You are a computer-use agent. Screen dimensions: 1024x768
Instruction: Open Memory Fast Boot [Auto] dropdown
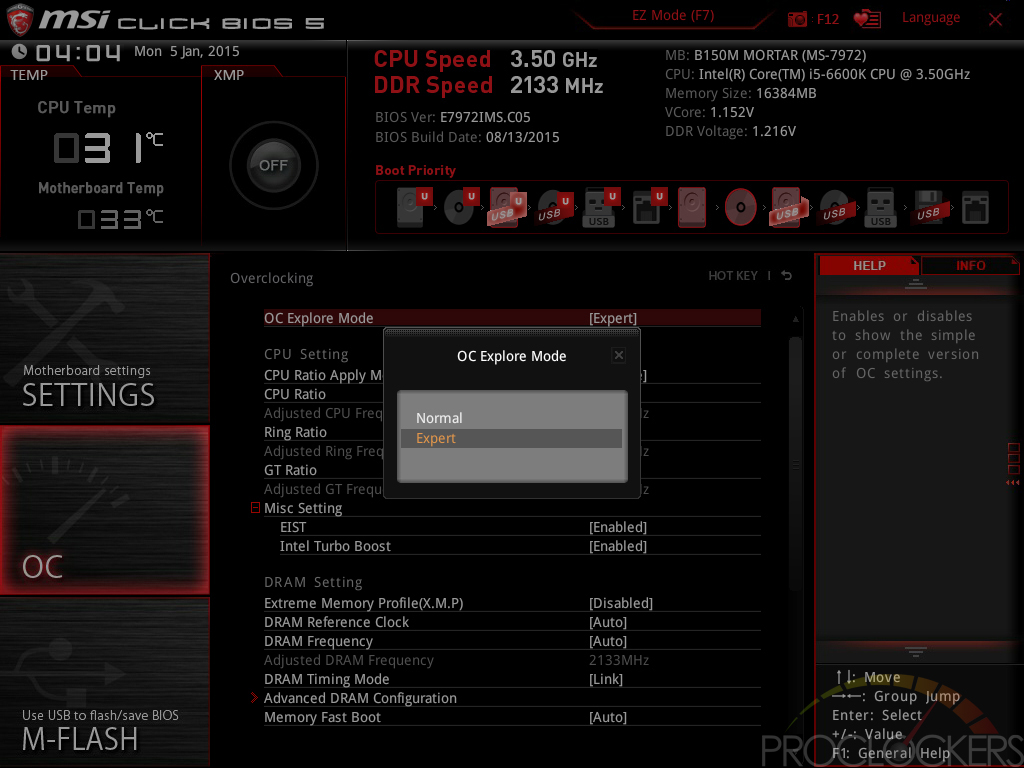[607, 717]
